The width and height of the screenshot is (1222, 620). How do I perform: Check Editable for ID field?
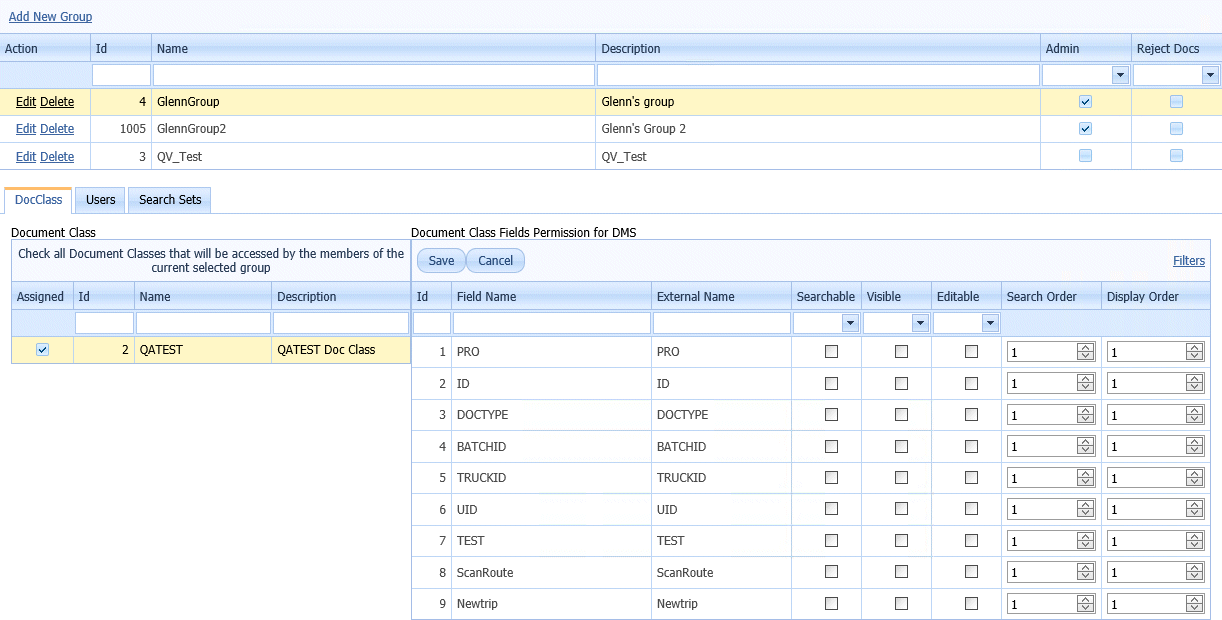click(x=971, y=384)
